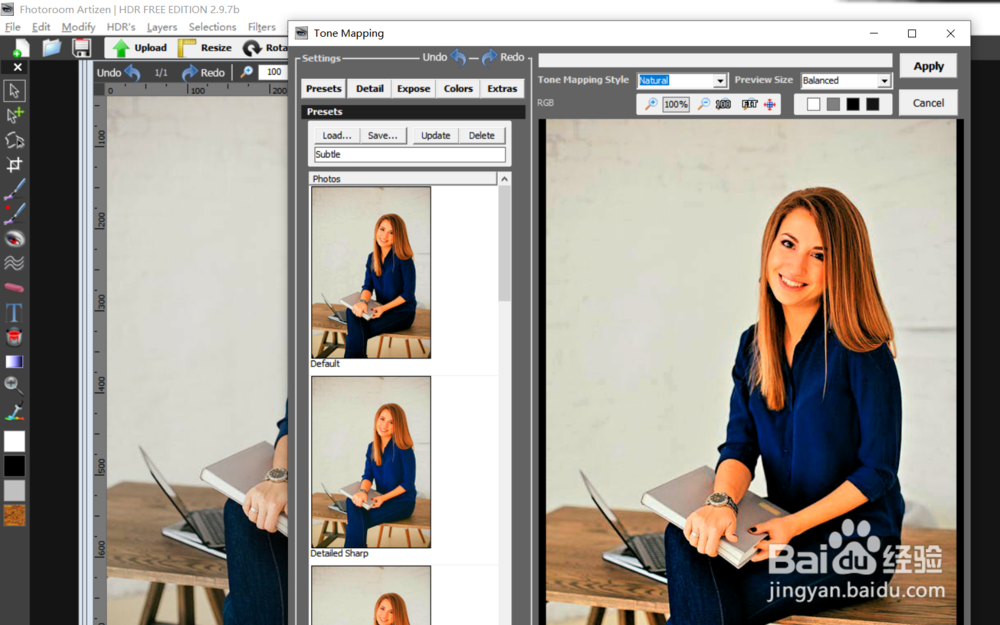
Task: Click Undo arrow in main editor toolbar
Action: coord(133,73)
